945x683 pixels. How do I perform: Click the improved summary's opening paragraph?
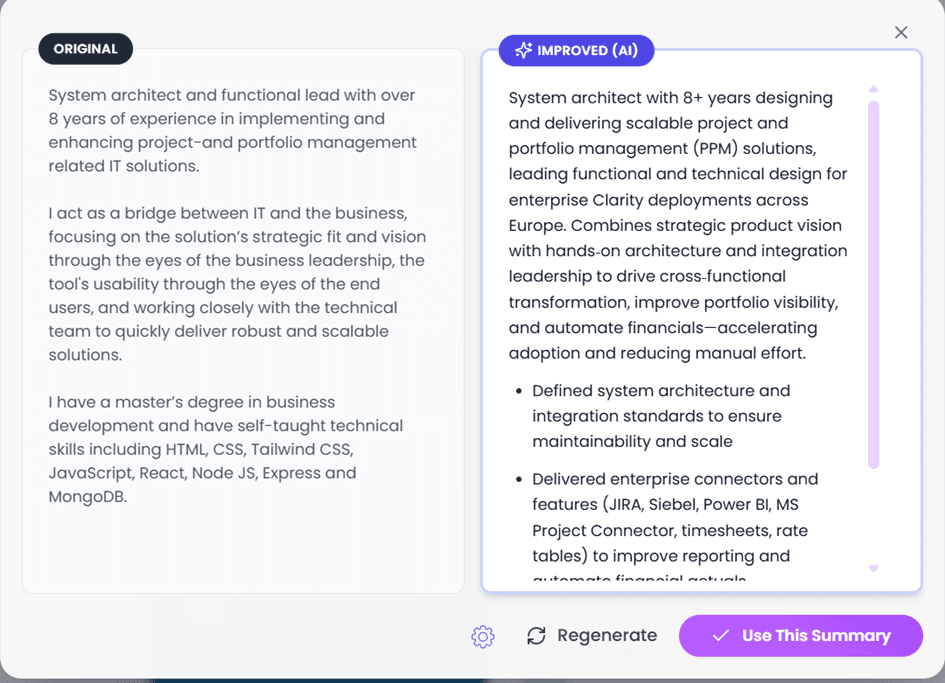[678, 225]
